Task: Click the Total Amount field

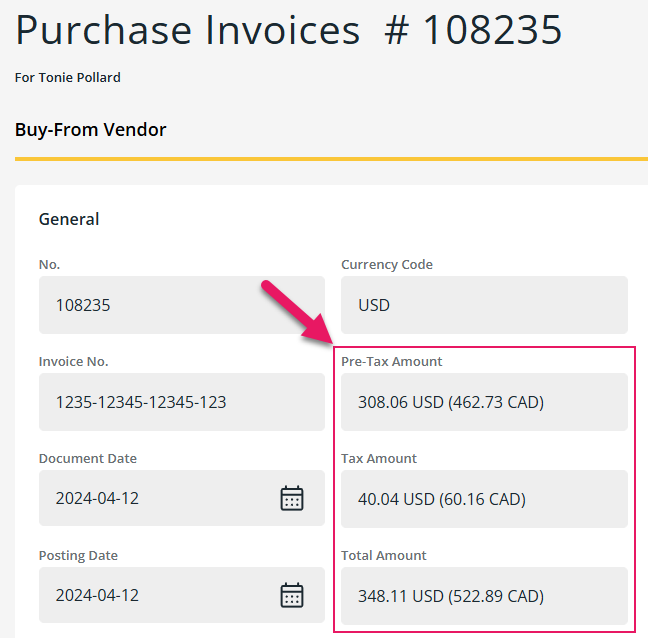Action: tap(484, 596)
